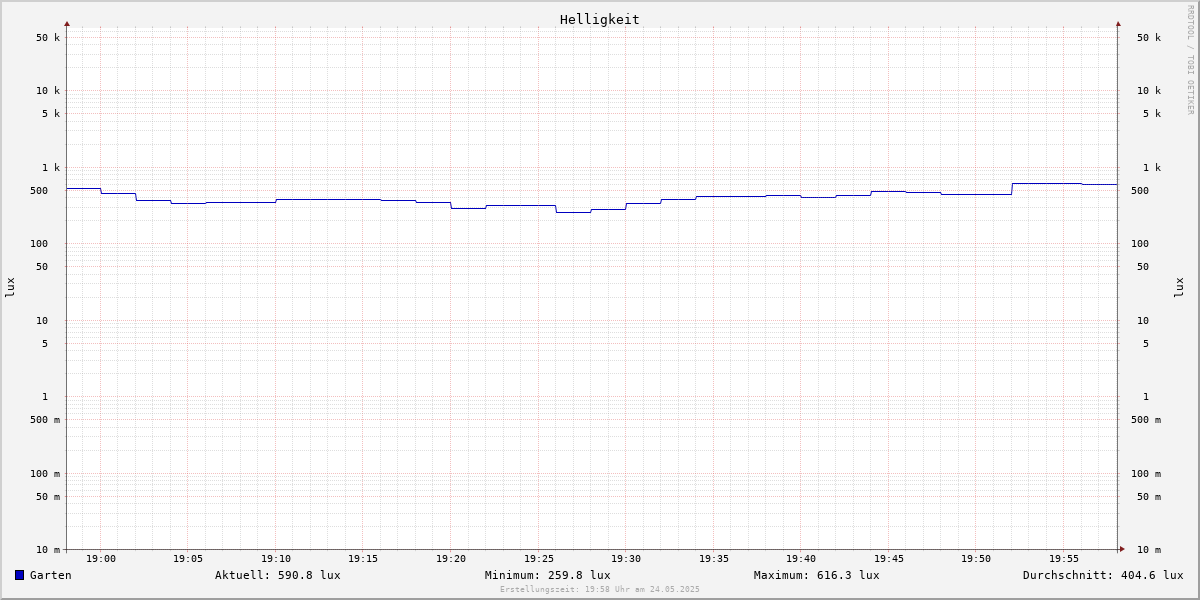This screenshot has height=600, width=1200.
Task: Click the Erstellungszeit timestamp footer text
Action: (600, 589)
